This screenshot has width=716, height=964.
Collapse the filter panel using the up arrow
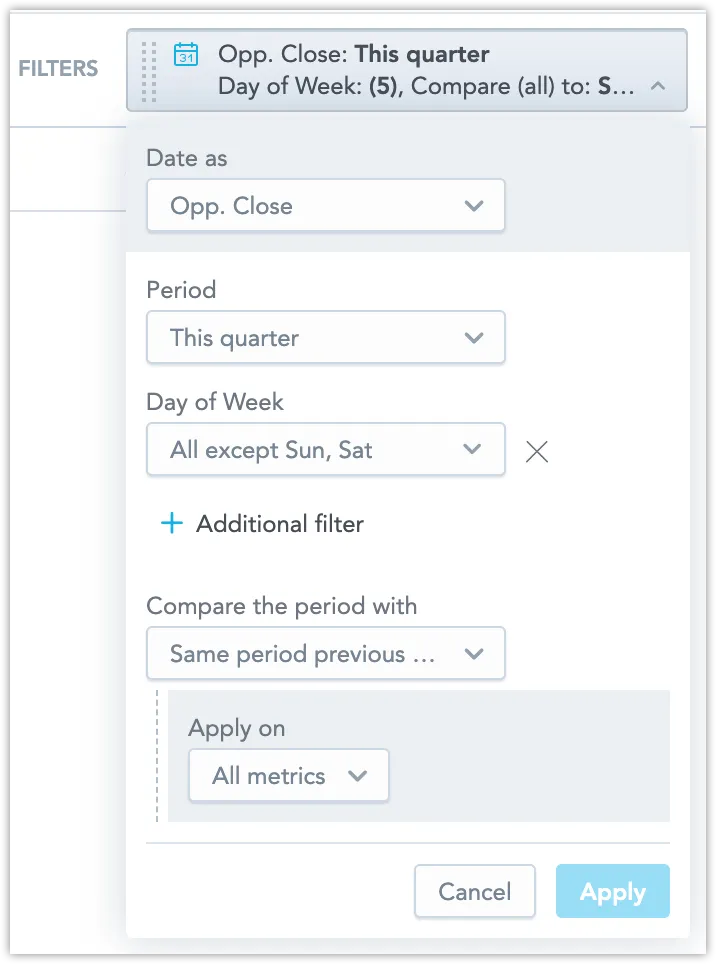point(659,86)
